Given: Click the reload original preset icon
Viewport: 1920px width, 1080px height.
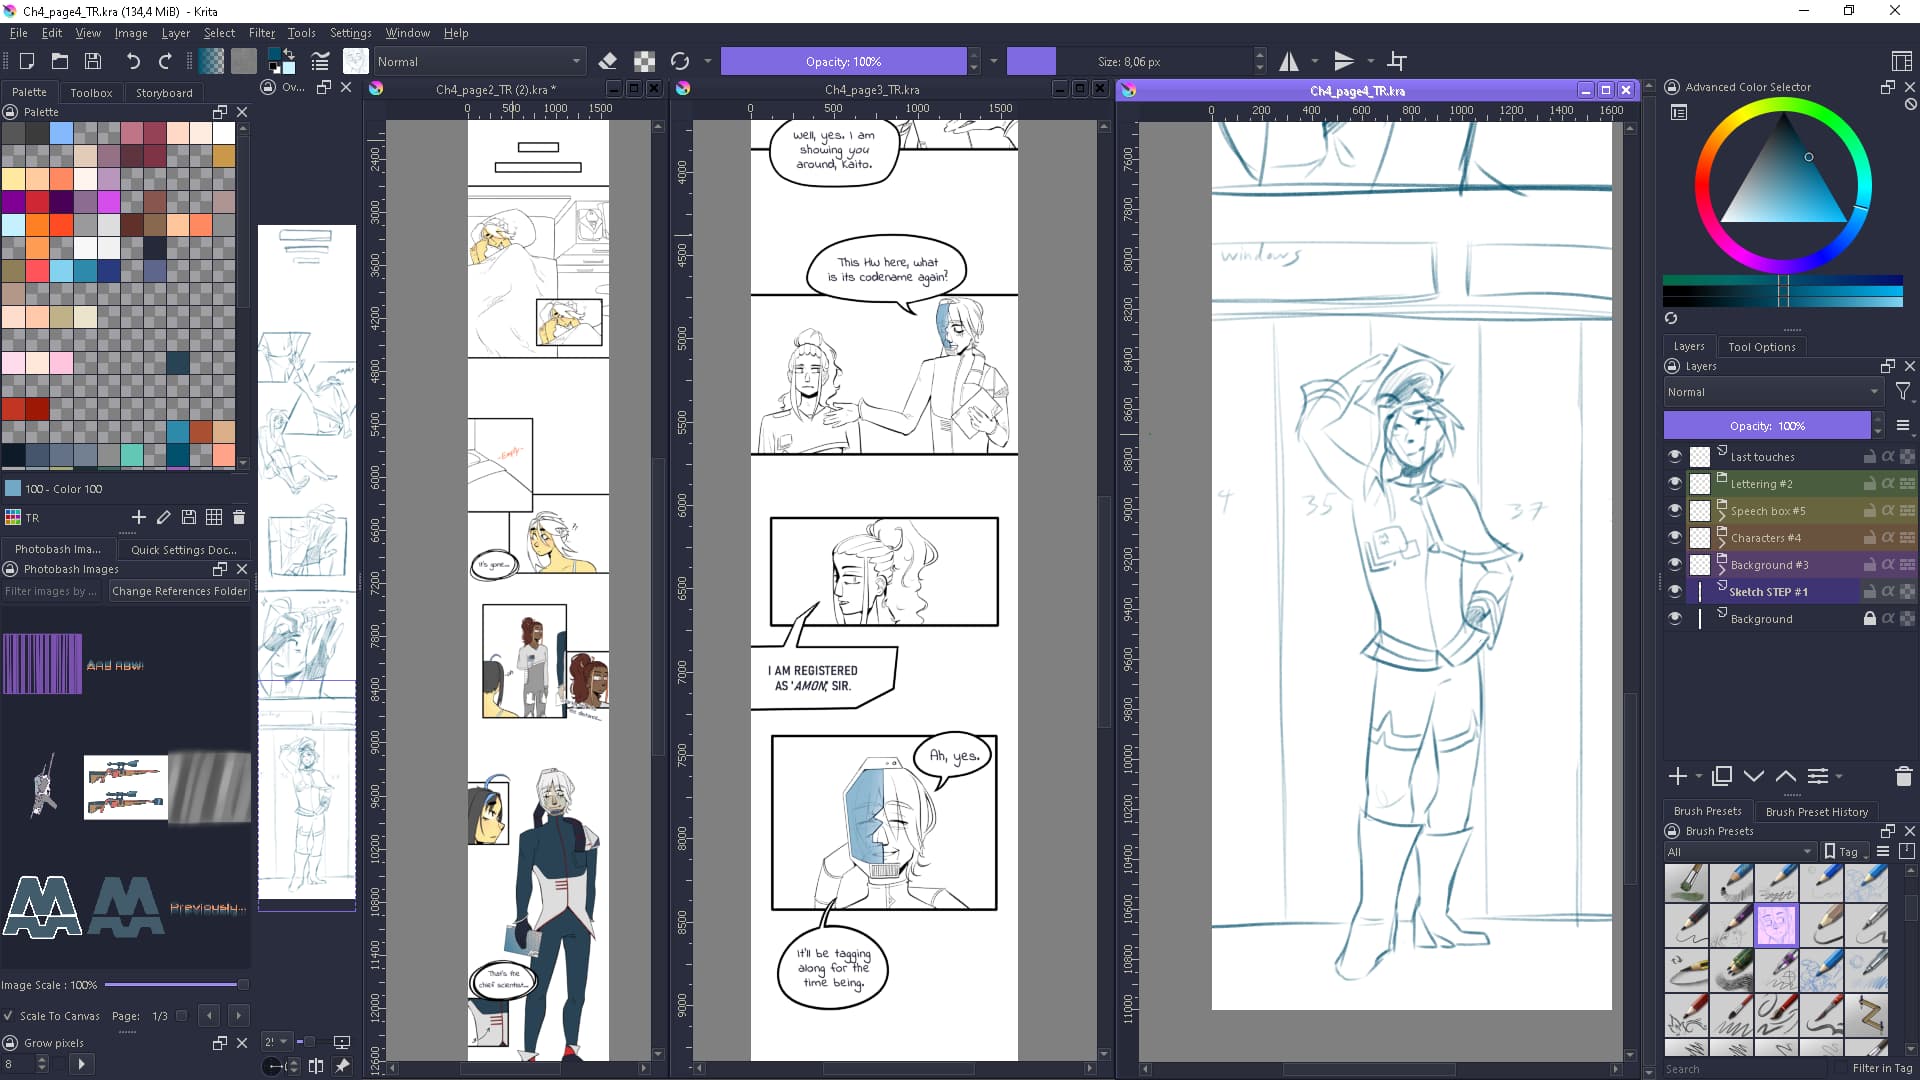Looking at the screenshot, I should (680, 62).
